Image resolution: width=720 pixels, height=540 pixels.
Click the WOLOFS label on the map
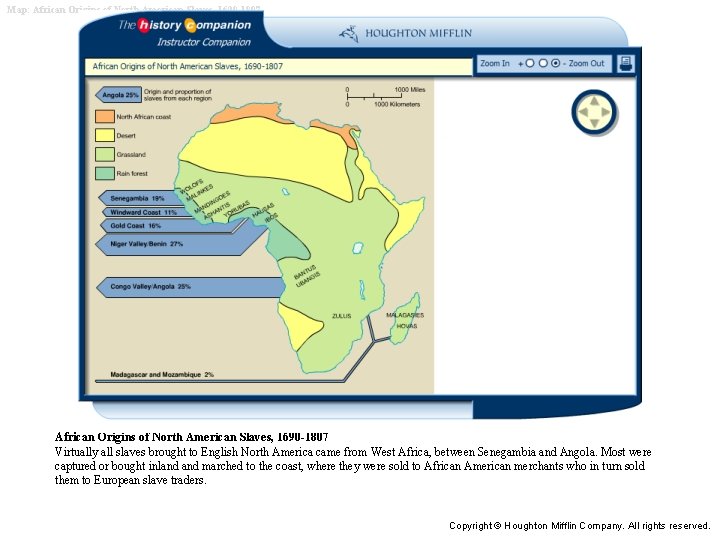pos(191,186)
